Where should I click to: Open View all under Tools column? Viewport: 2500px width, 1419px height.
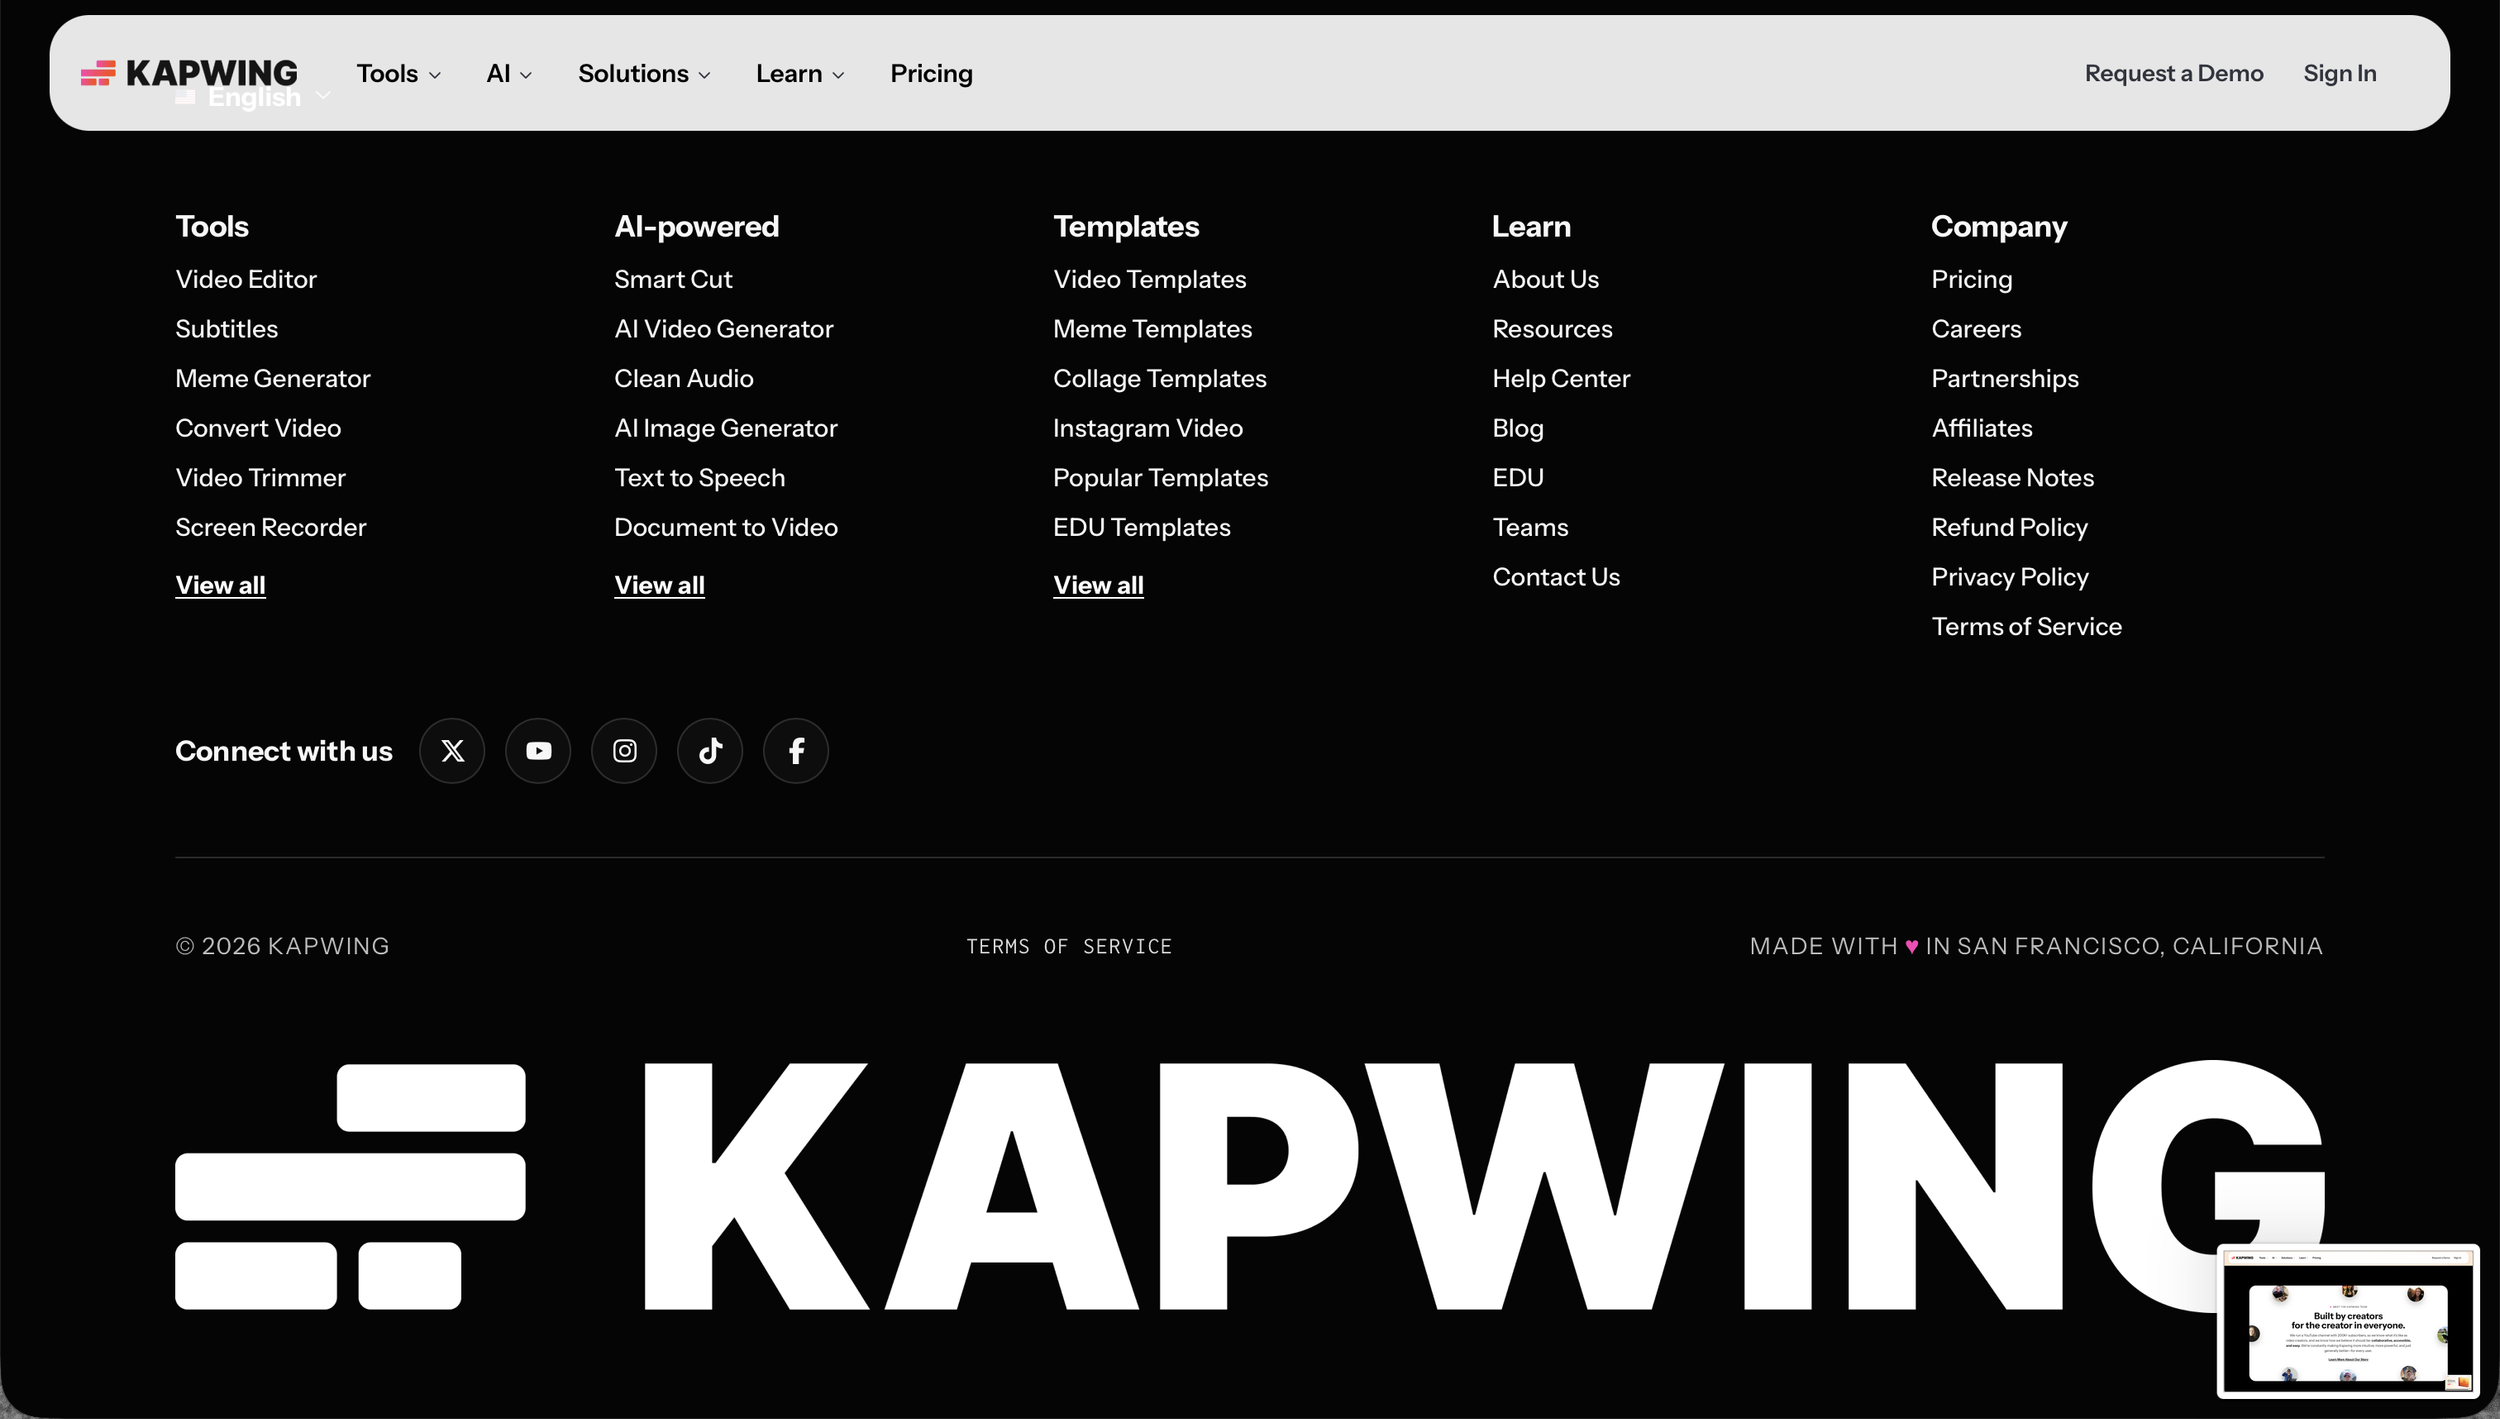click(x=220, y=585)
